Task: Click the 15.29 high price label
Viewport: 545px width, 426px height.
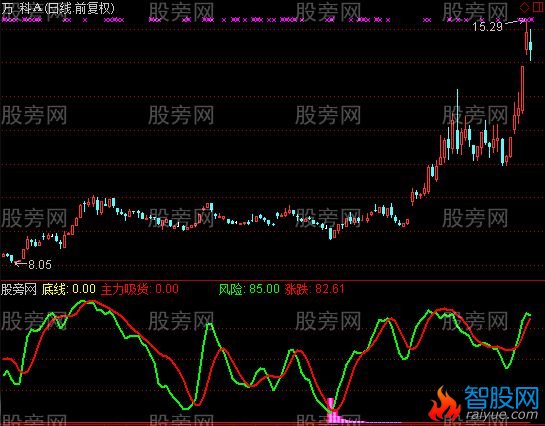Action: [x=488, y=27]
